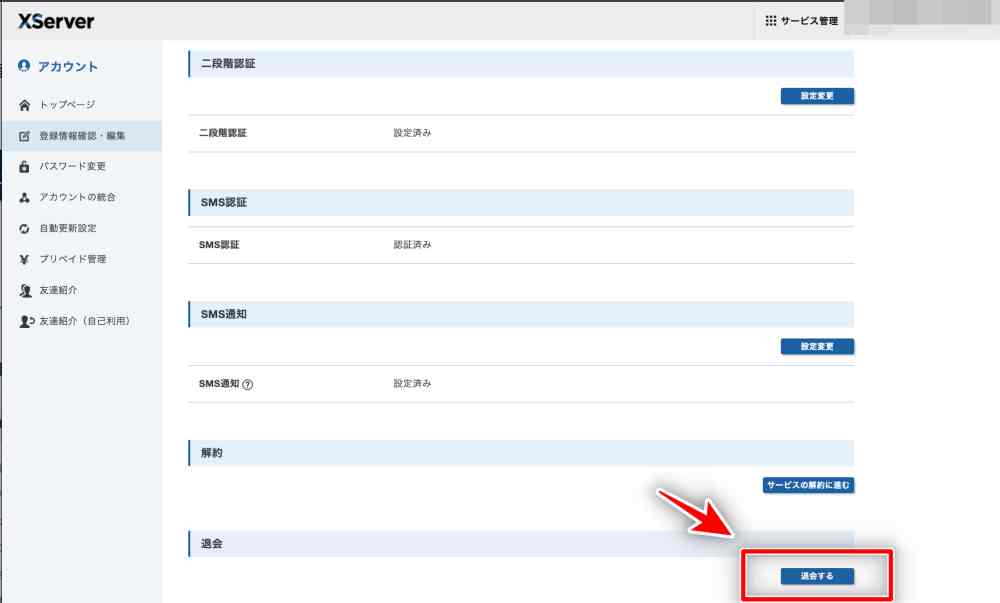The image size is (1000, 603).
Task: Open the サービス管理 grid icon
Action: [x=771, y=21]
